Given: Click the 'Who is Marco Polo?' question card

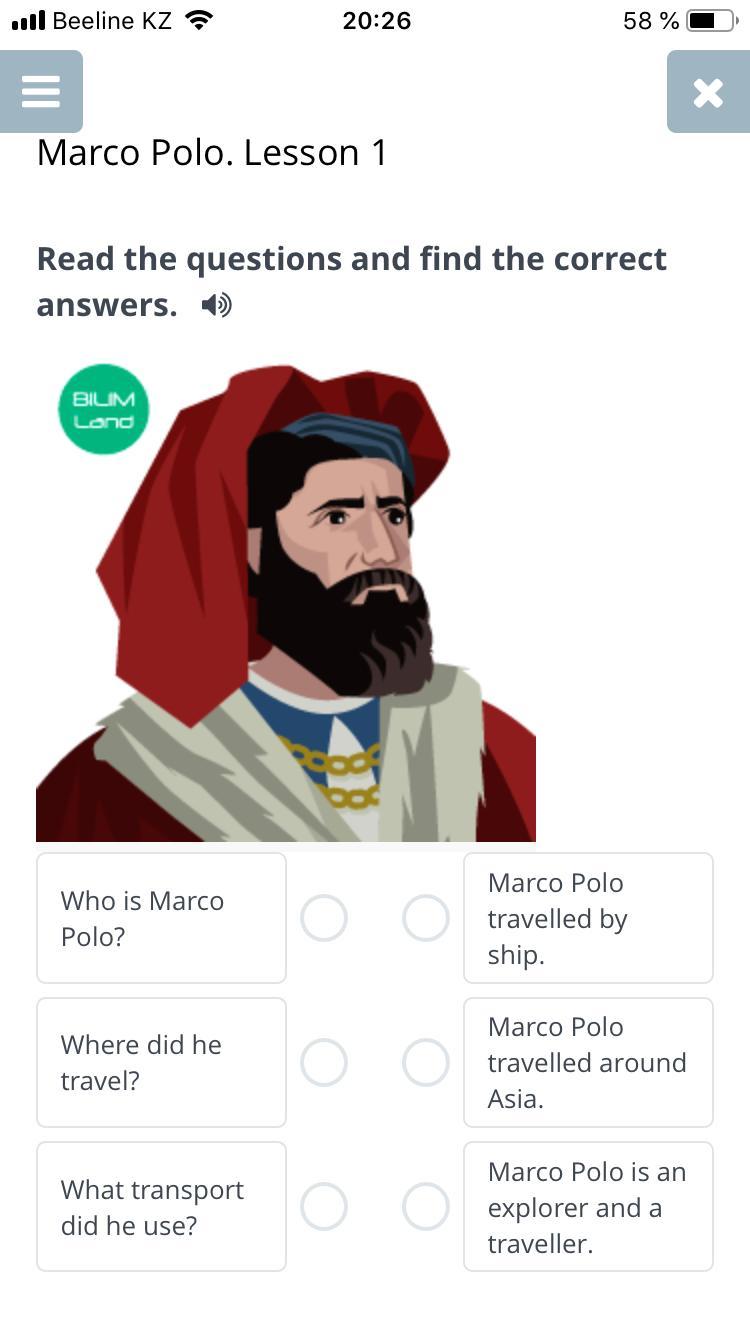Looking at the screenshot, I should pyautogui.click(x=161, y=918).
